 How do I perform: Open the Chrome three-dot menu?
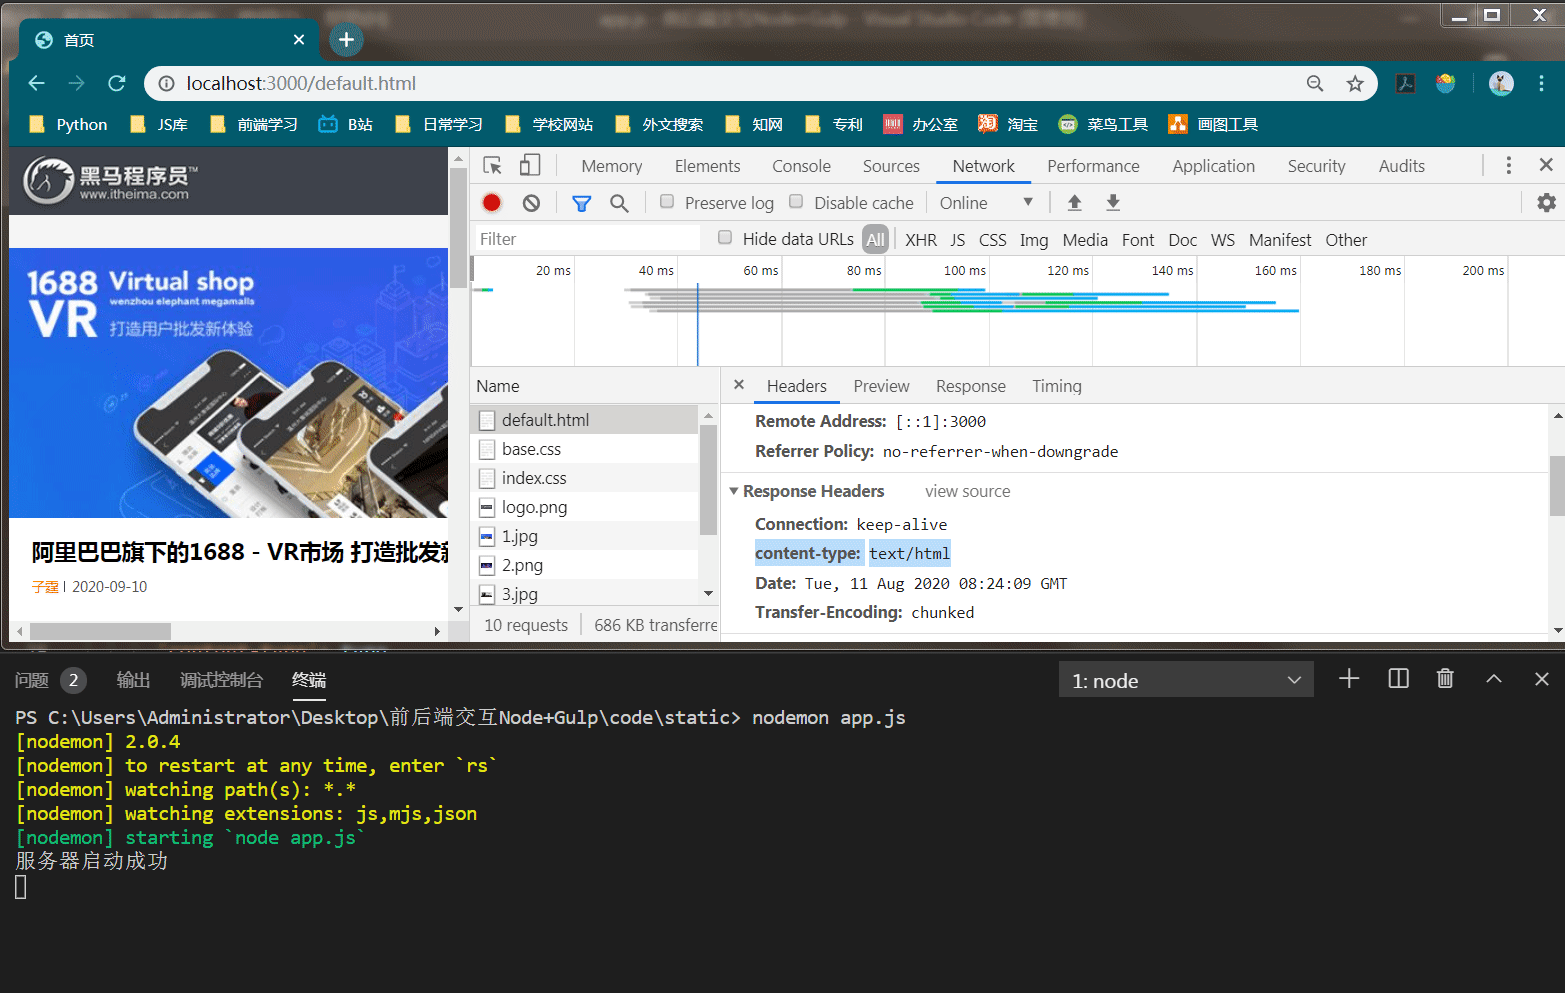pos(1541,84)
